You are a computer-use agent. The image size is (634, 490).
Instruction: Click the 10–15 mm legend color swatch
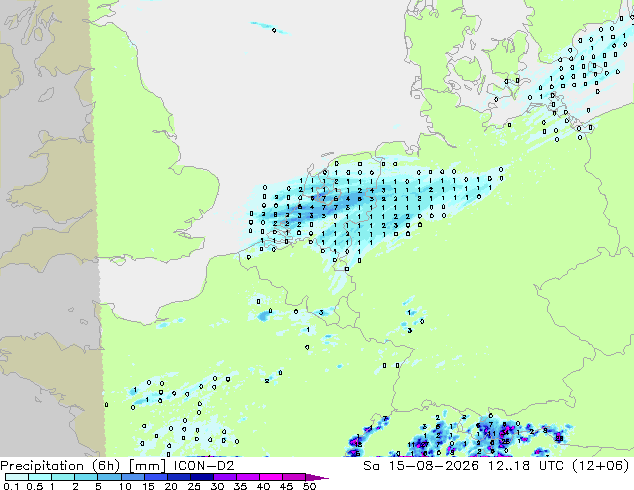pos(132,477)
